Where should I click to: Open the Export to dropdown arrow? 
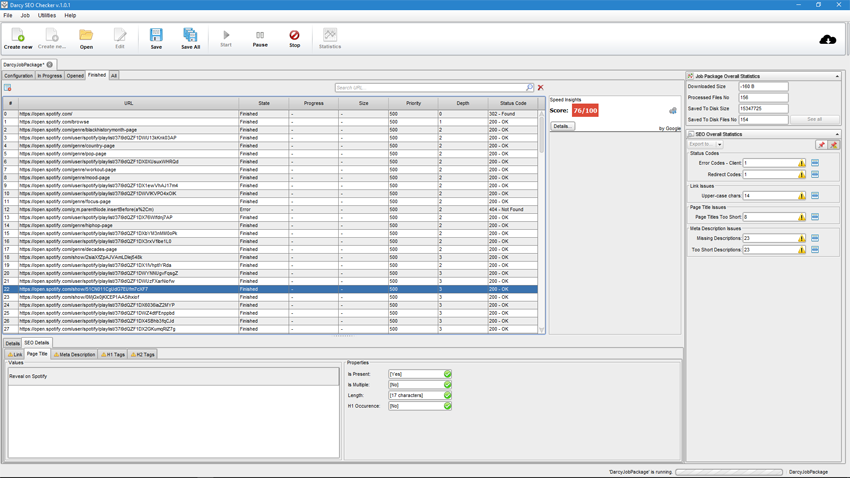point(719,145)
